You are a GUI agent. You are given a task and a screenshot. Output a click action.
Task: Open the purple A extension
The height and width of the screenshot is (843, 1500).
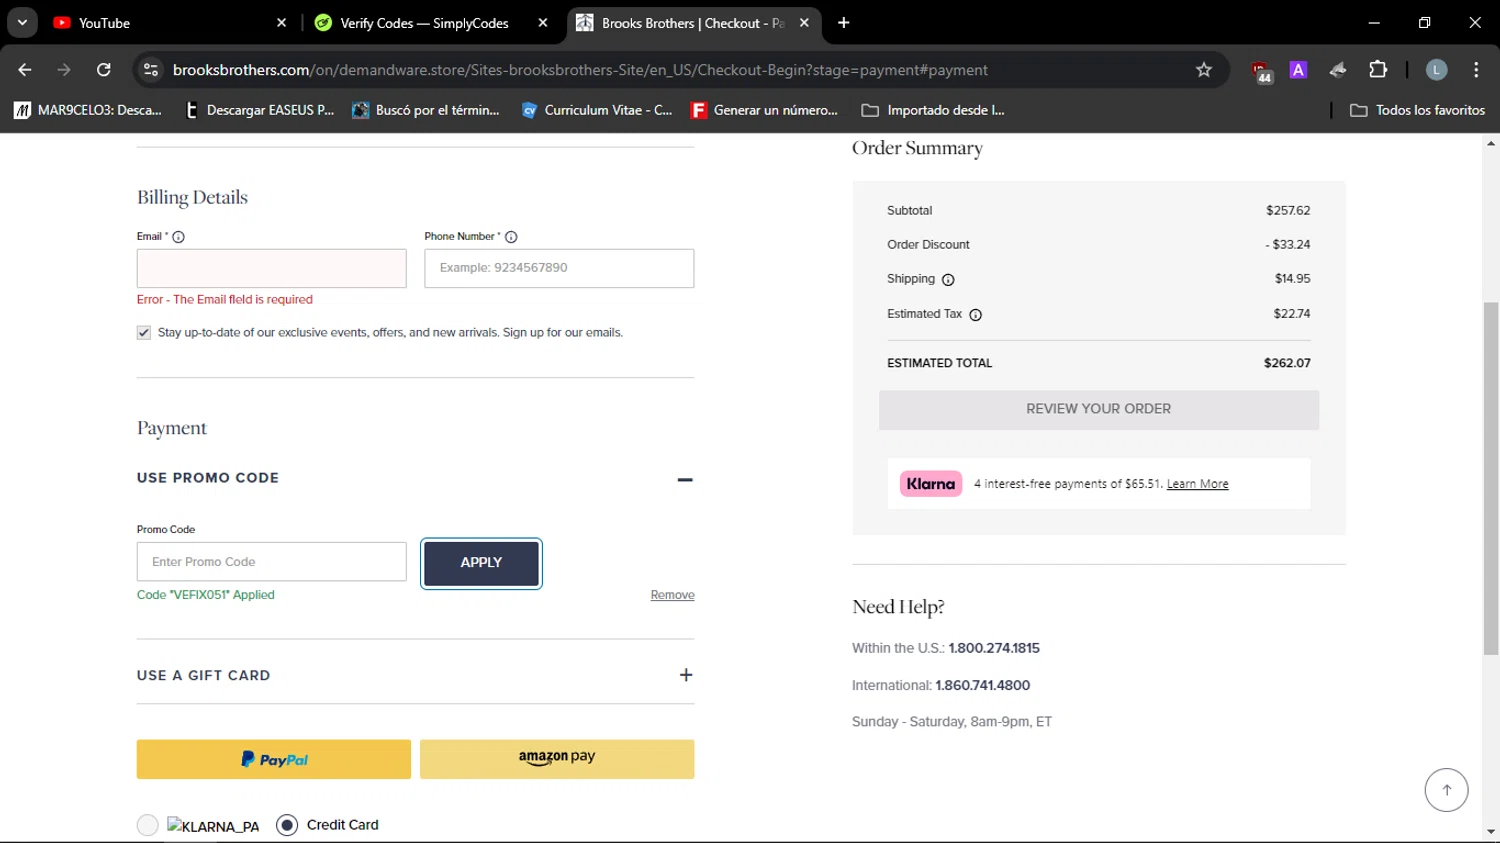tap(1298, 69)
